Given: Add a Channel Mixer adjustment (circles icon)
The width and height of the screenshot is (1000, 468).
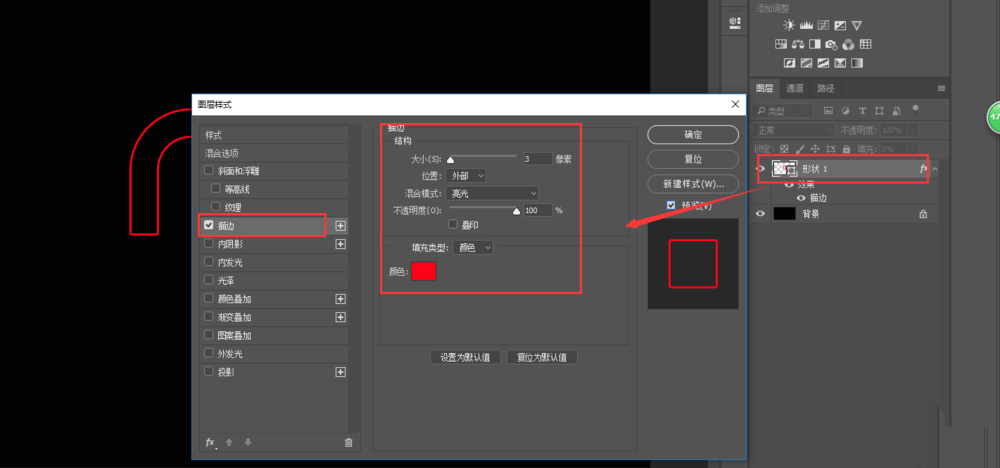Looking at the screenshot, I should click(848, 44).
